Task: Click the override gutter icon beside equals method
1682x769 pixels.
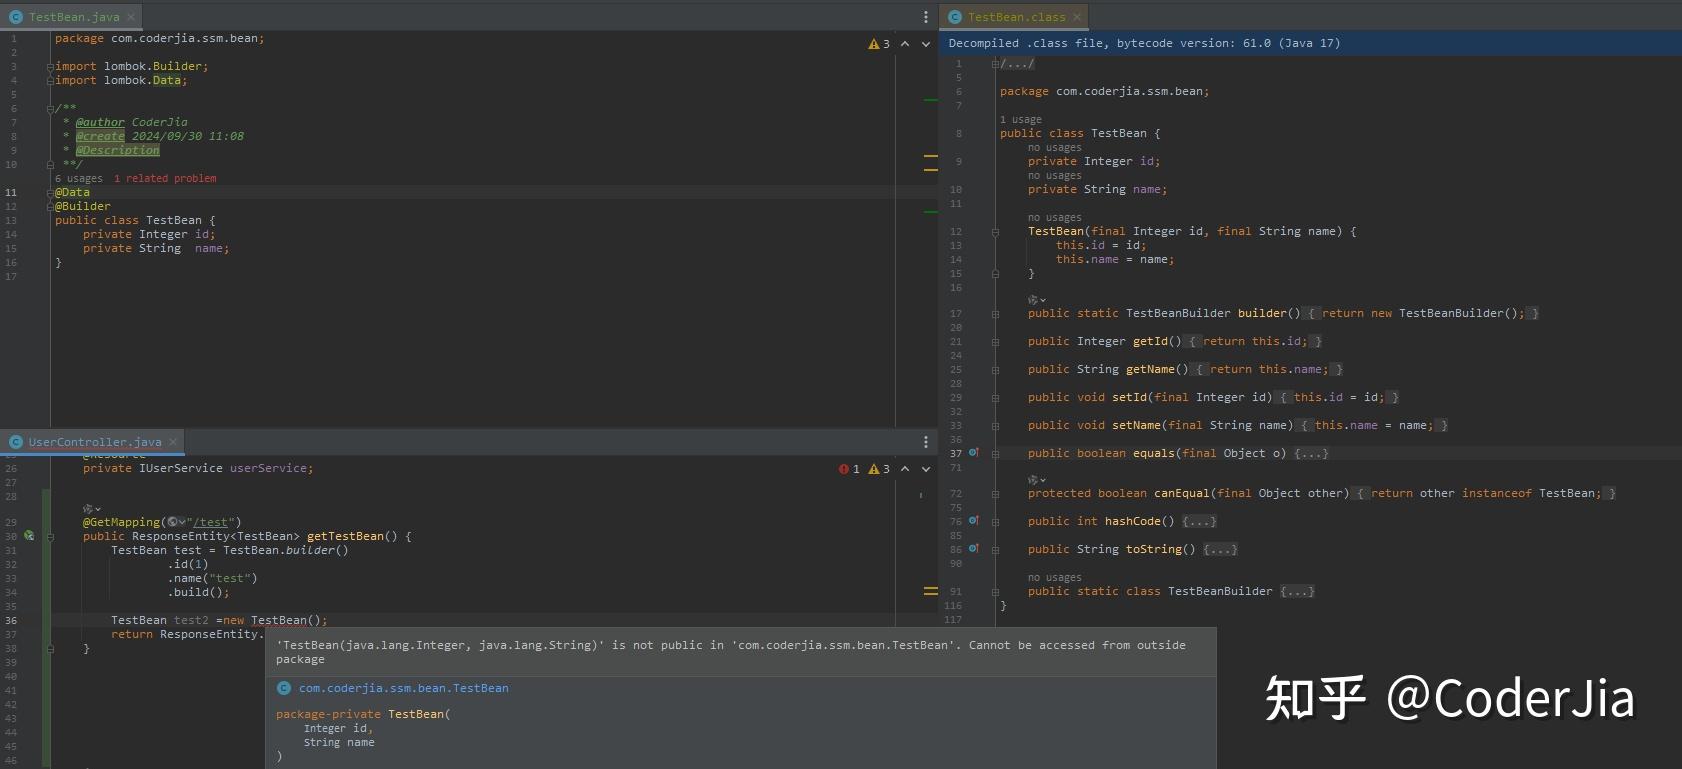Action: point(973,453)
